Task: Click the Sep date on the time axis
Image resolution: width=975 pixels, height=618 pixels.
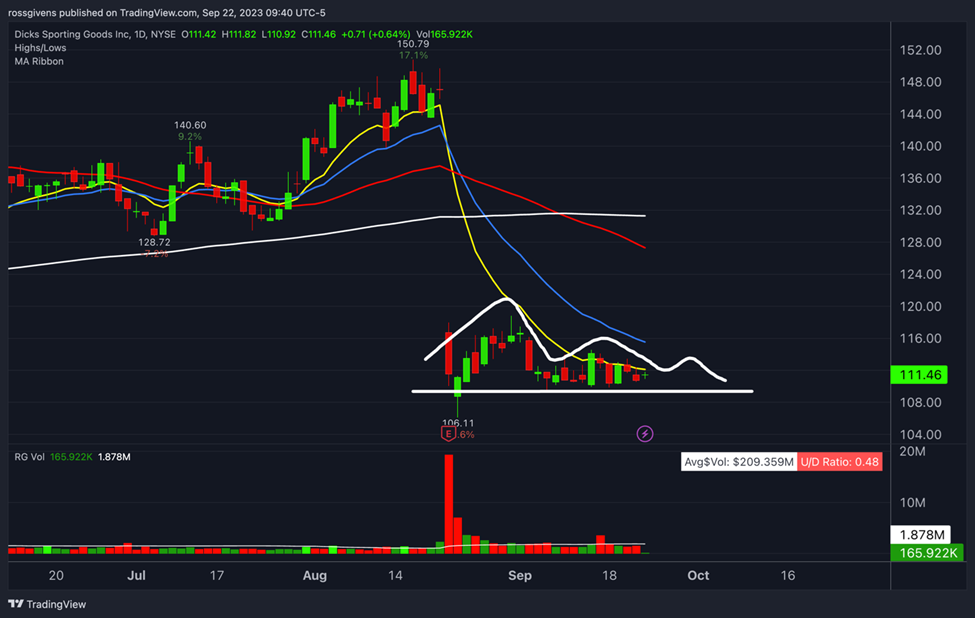Action: (x=520, y=576)
